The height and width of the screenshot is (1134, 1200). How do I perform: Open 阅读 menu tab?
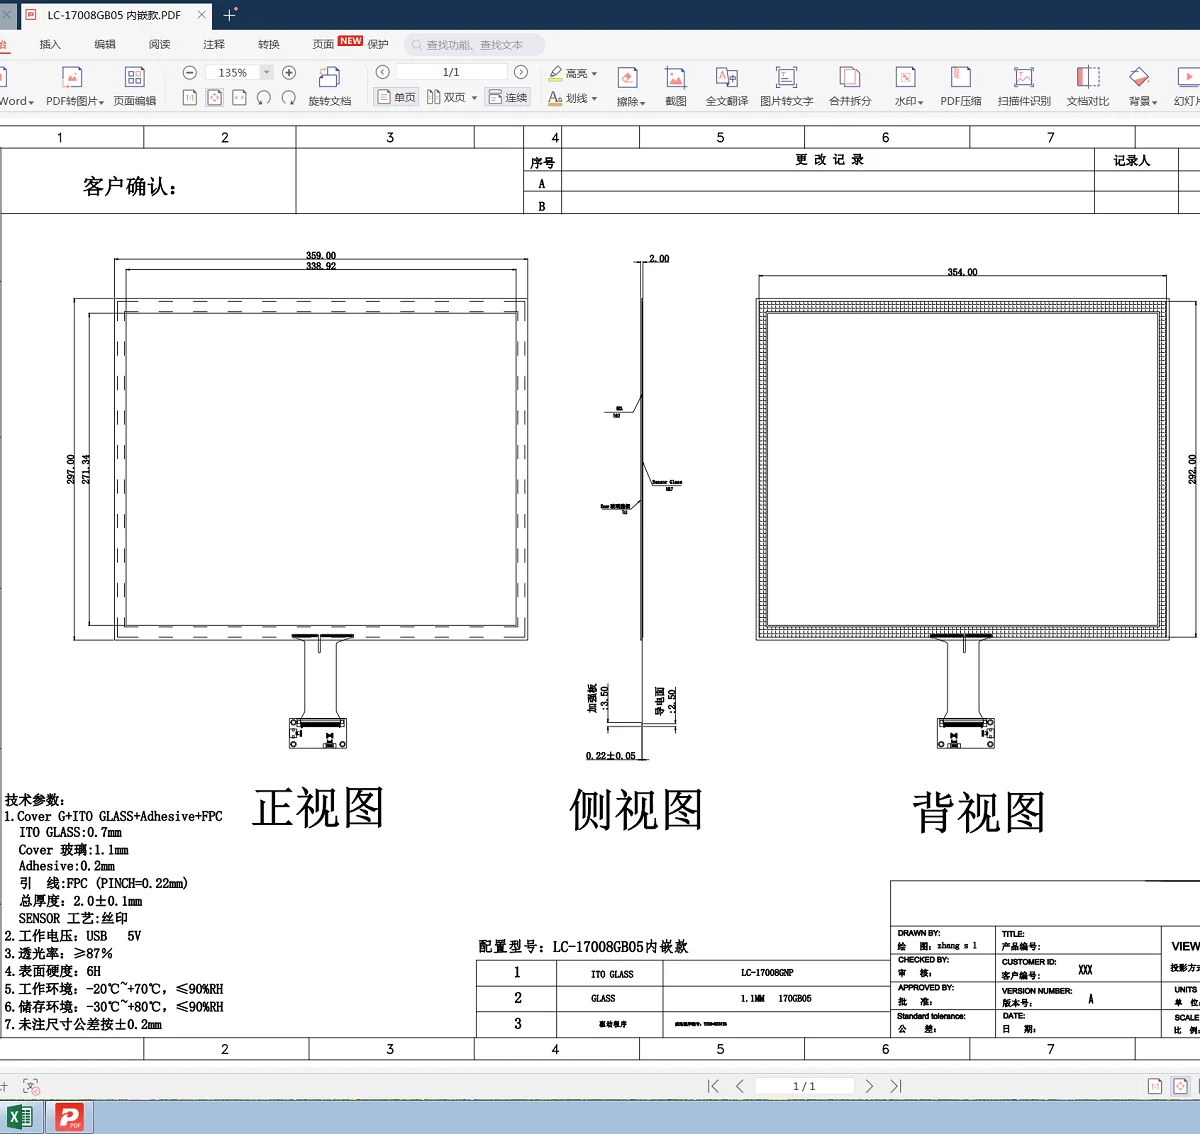click(x=160, y=44)
